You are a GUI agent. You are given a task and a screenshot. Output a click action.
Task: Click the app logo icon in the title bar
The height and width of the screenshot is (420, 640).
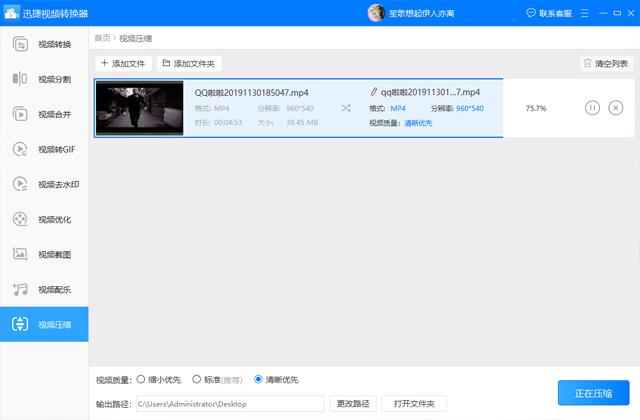click(x=11, y=13)
